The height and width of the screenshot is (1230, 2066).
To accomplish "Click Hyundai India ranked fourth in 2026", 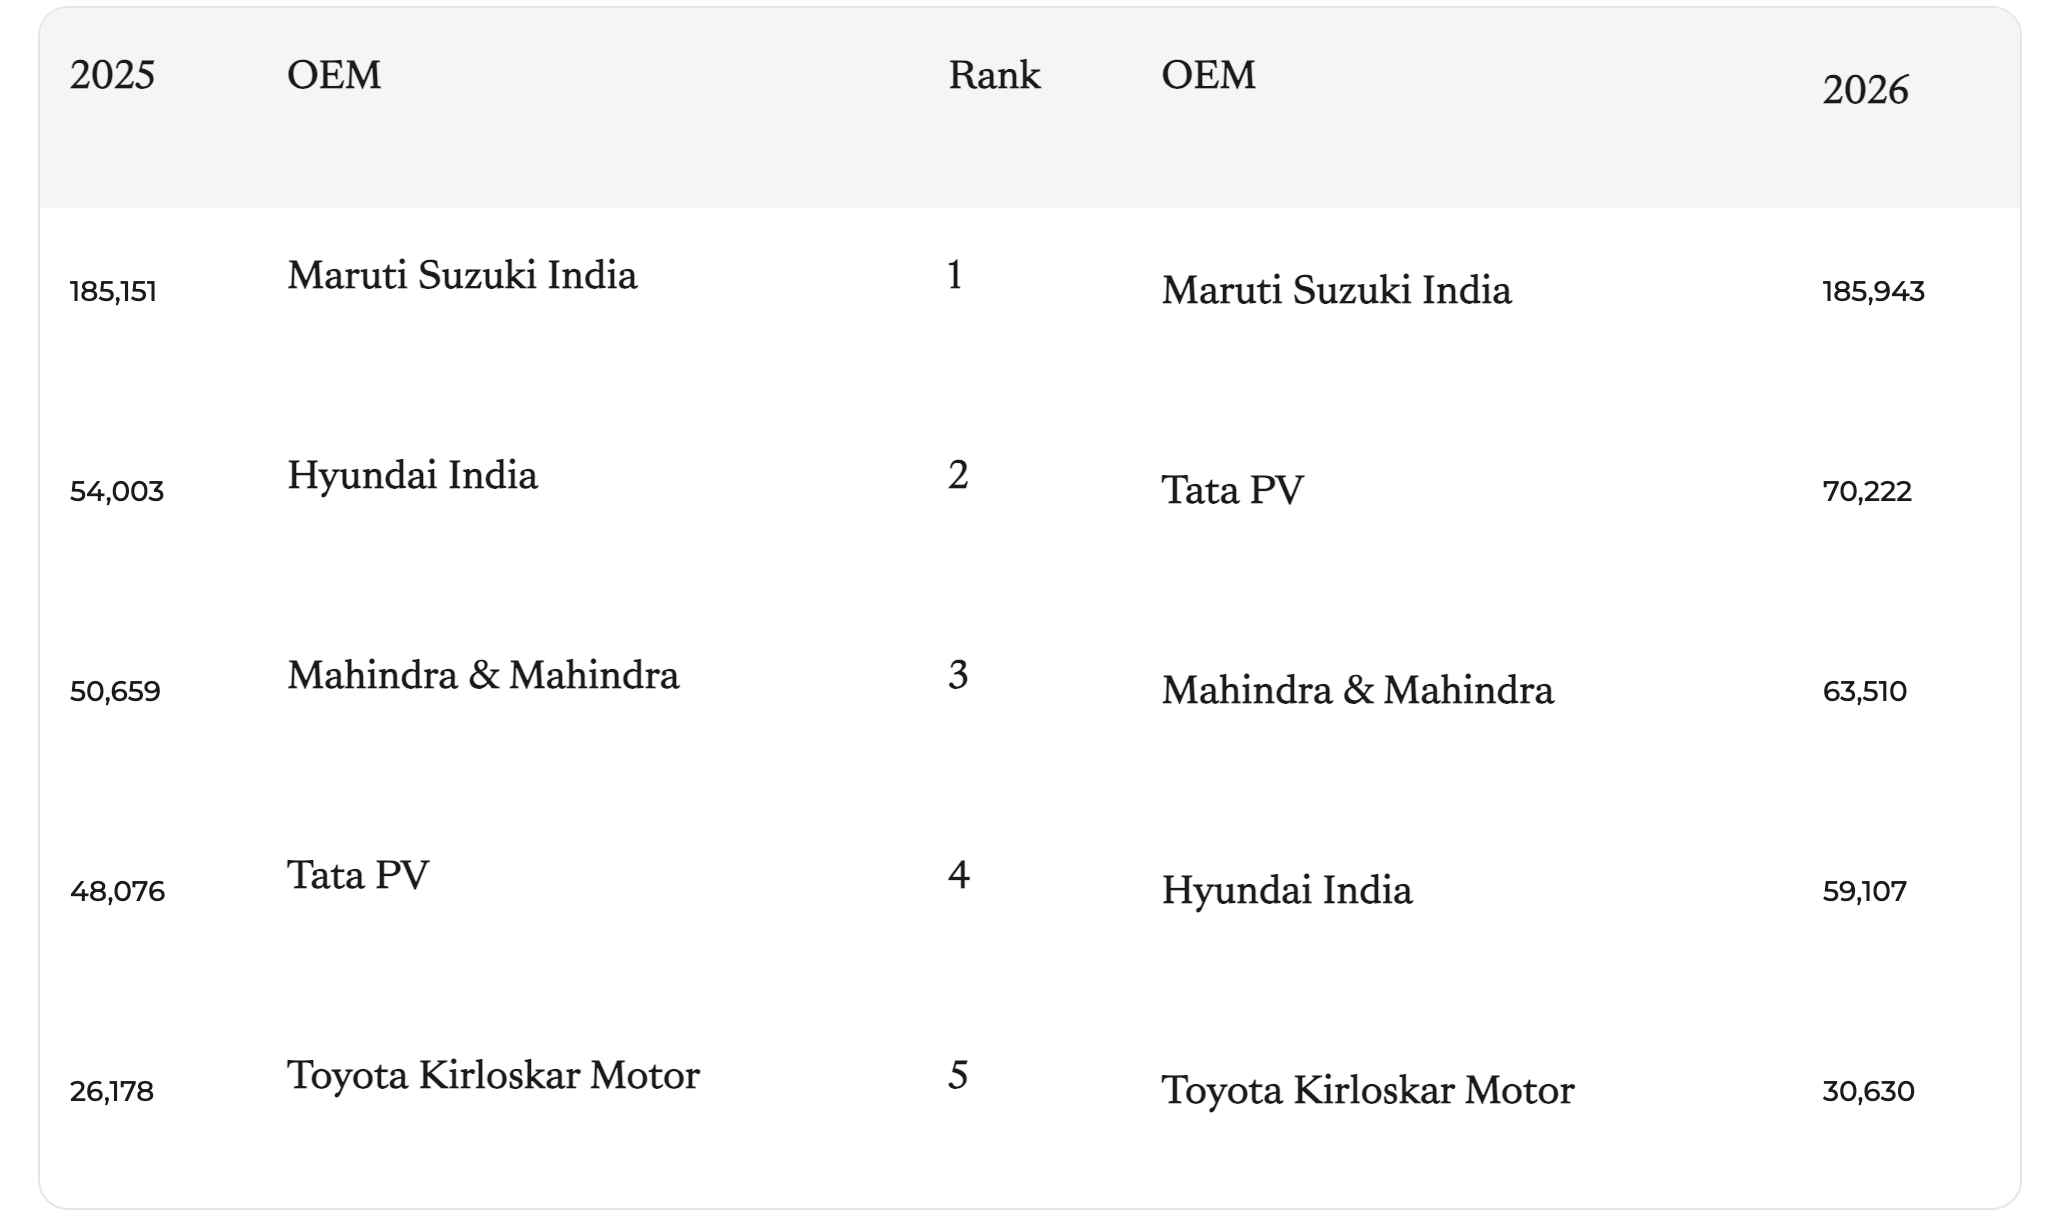I will tap(1286, 891).
